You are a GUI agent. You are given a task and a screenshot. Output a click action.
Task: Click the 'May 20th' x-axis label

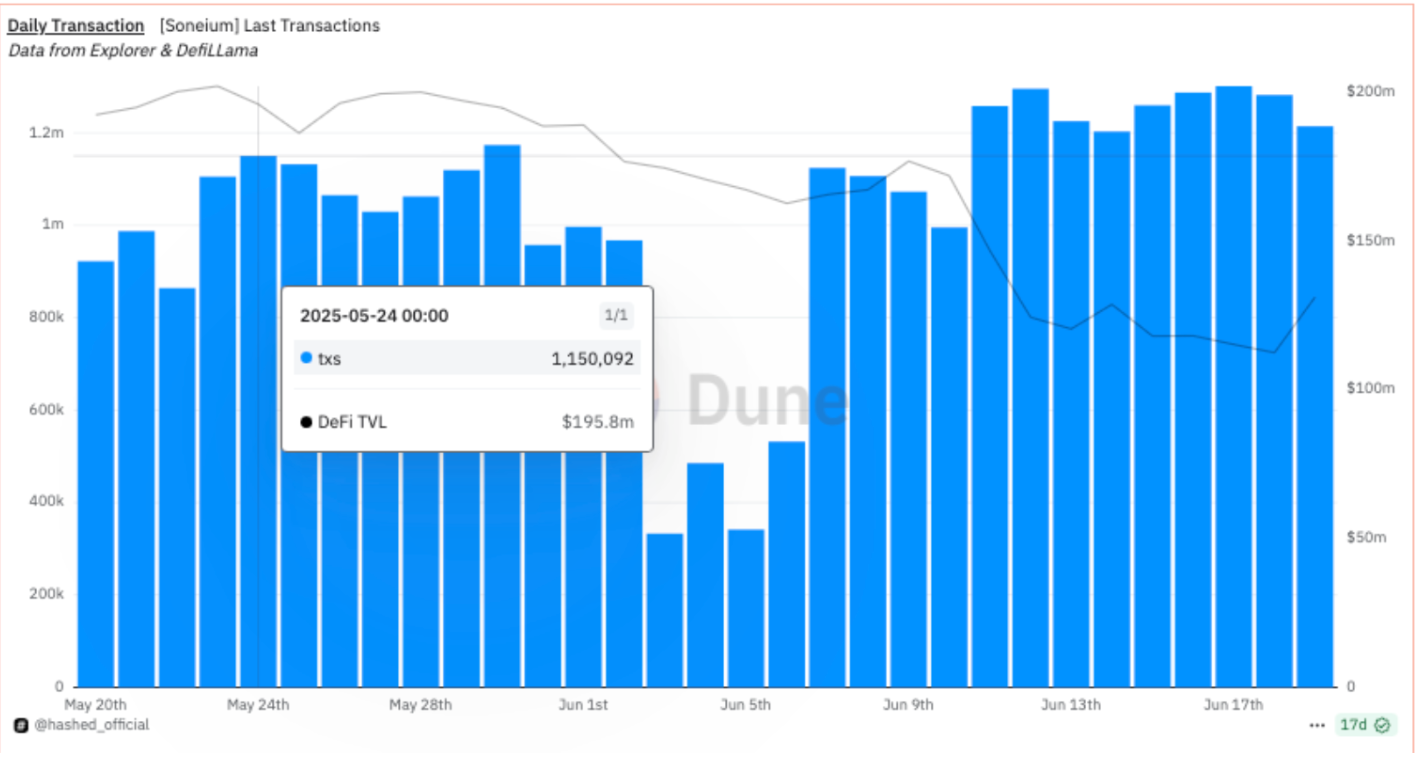96,705
